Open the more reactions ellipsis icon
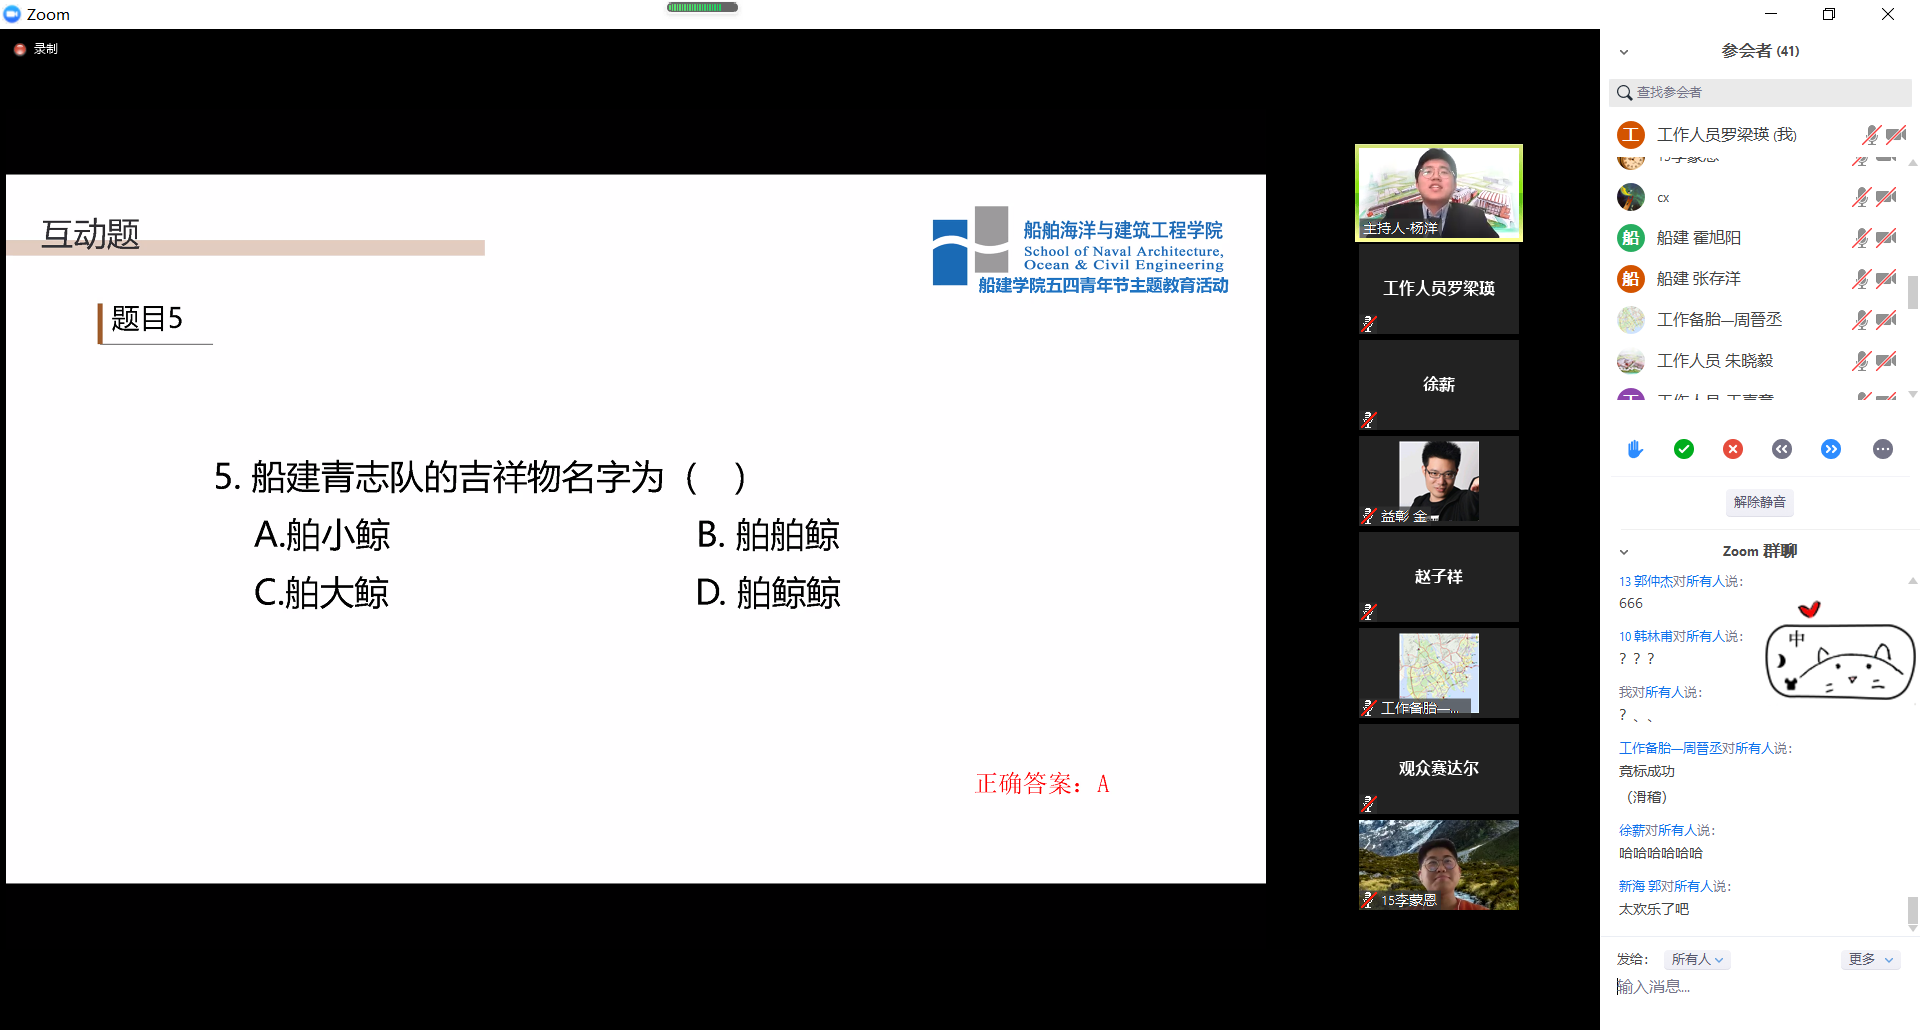The image size is (1920, 1030). click(1883, 449)
